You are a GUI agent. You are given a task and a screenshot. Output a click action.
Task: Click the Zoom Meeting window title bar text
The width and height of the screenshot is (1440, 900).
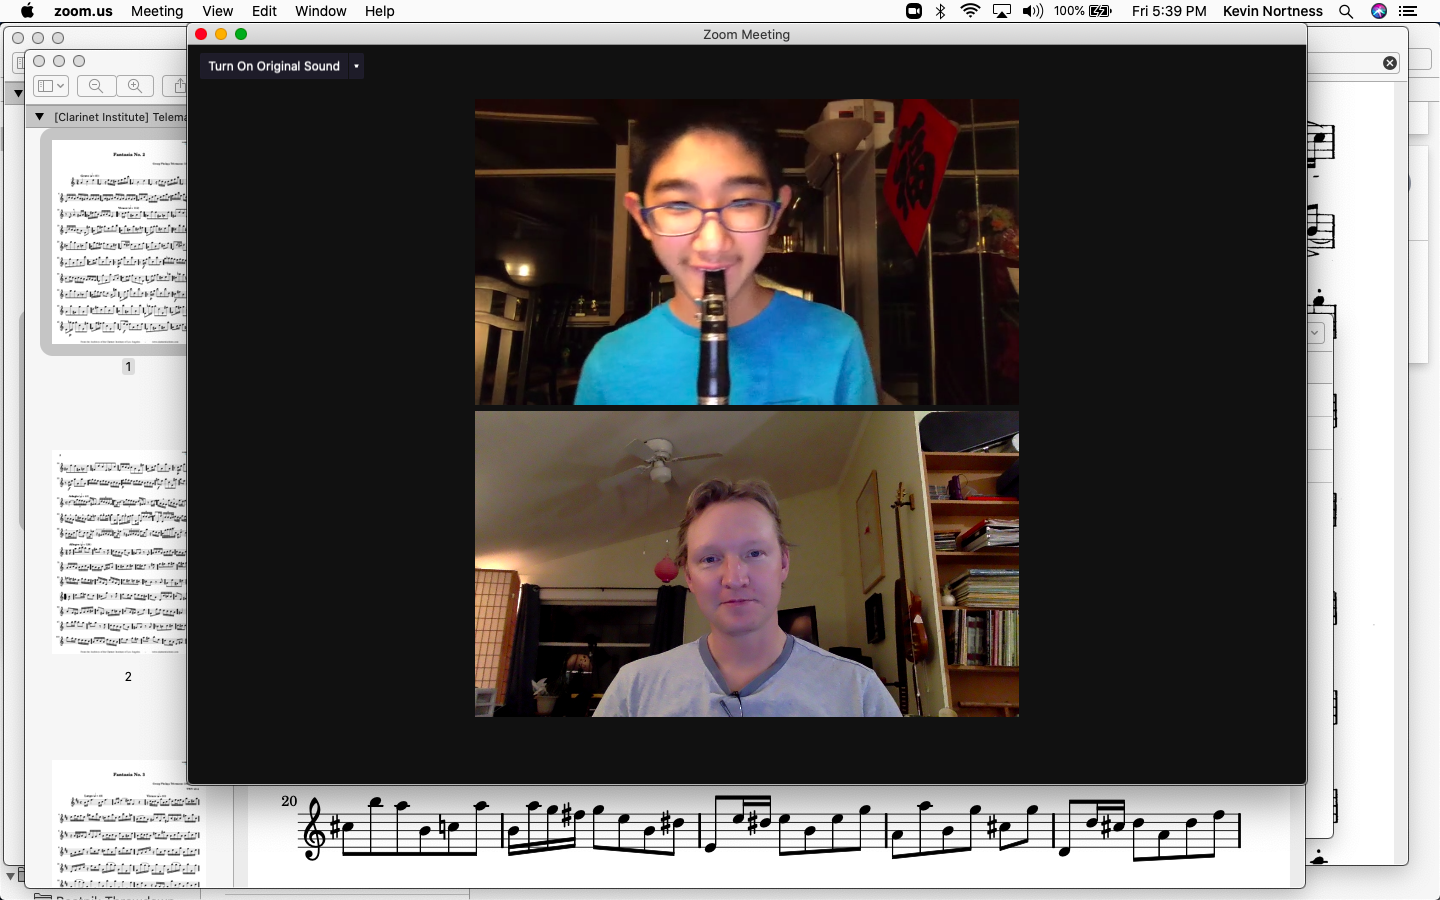[746, 34]
